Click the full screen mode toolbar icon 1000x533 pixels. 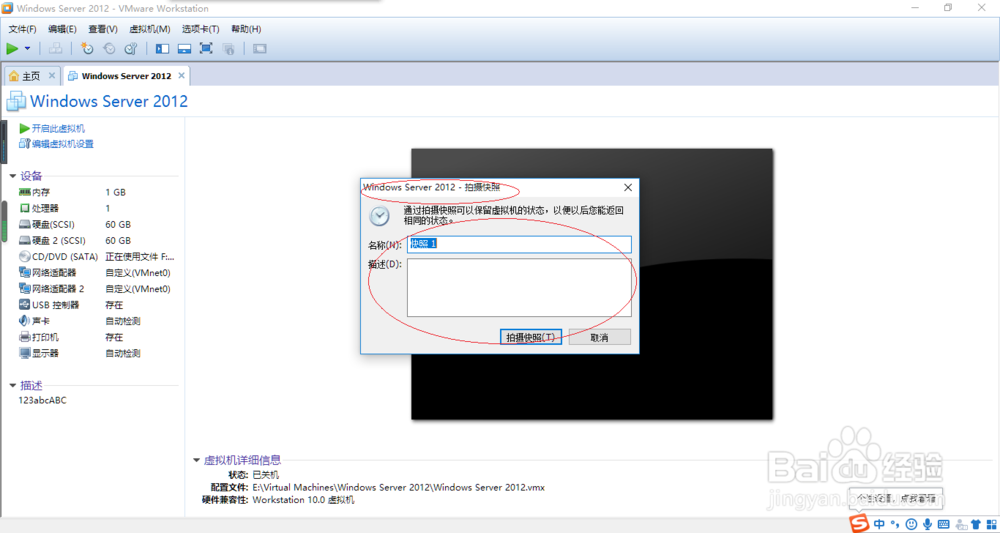coord(206,48)
